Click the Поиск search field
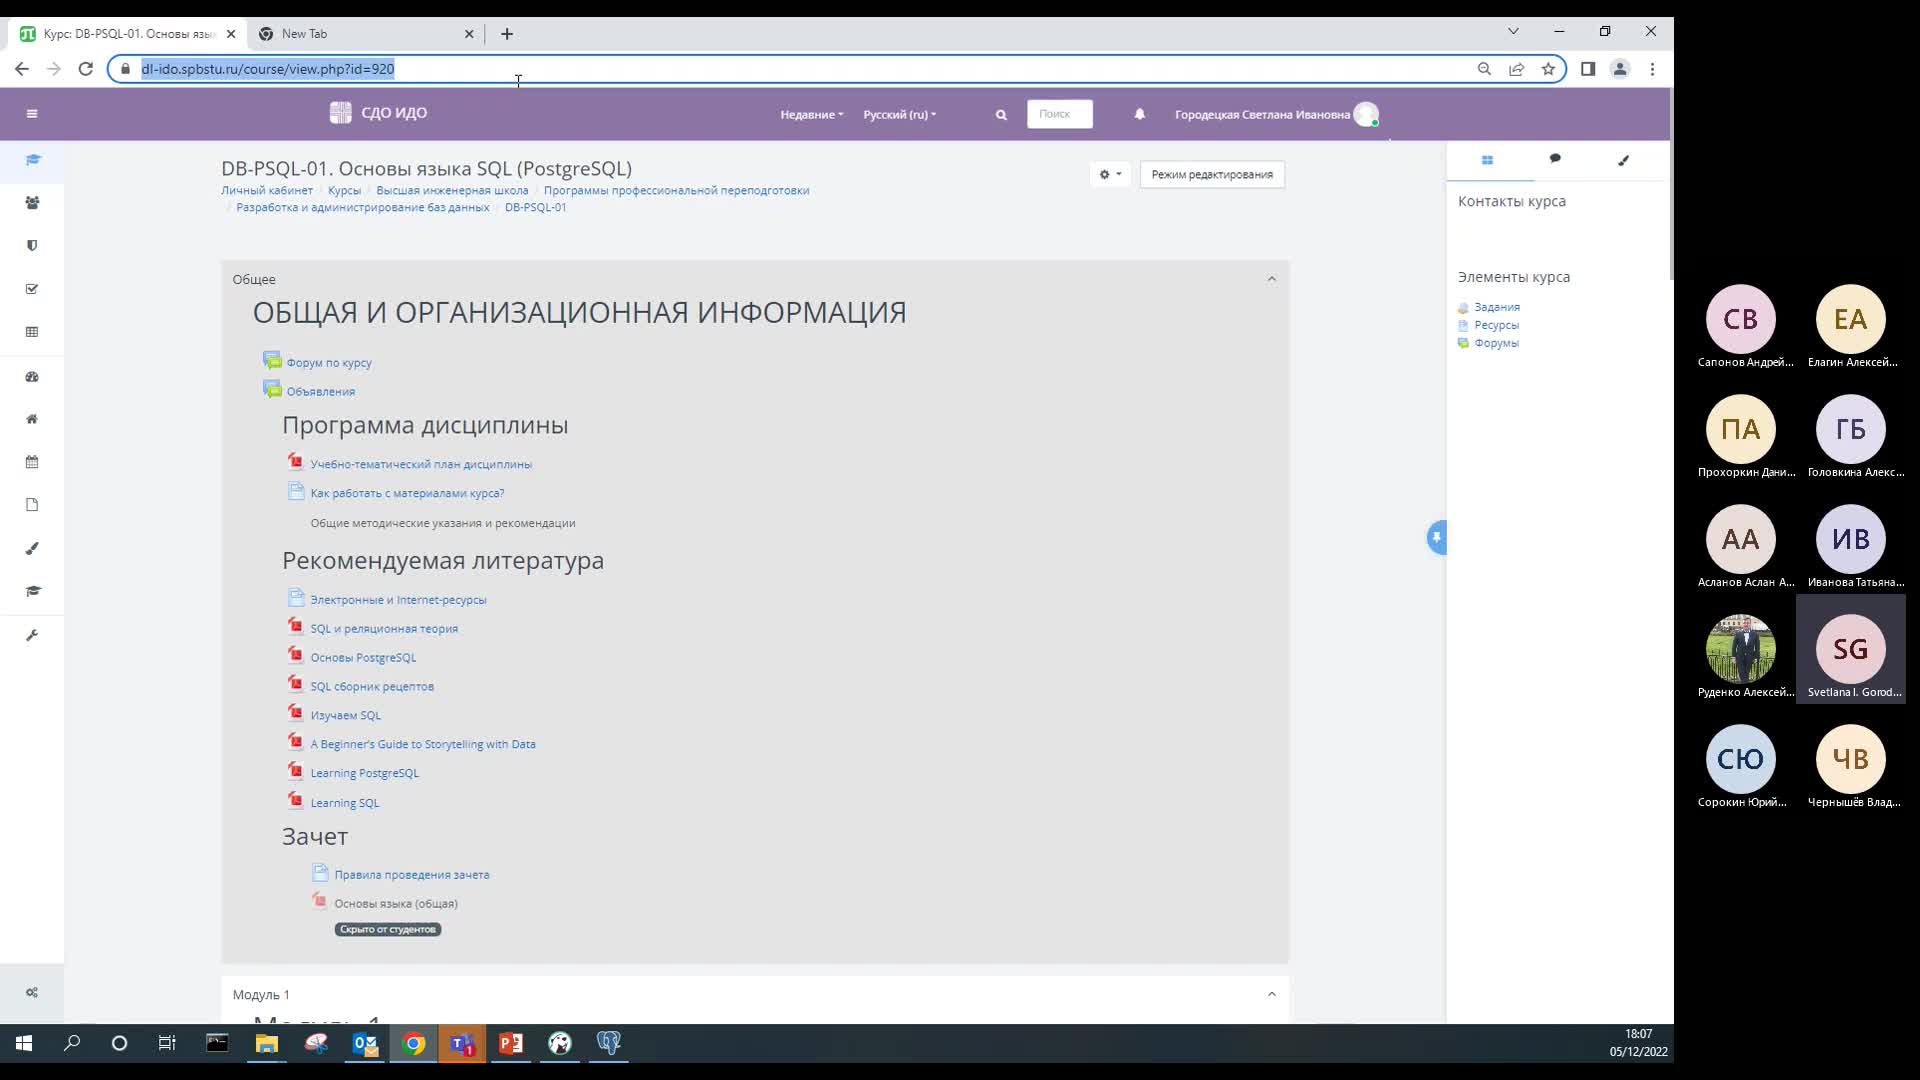 click(1059, 114)
